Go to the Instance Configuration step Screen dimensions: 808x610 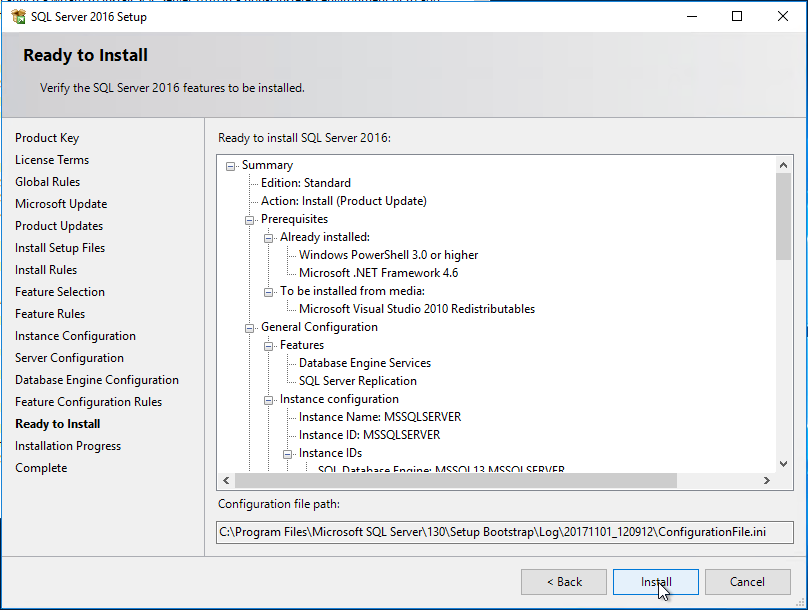(75, 336)
